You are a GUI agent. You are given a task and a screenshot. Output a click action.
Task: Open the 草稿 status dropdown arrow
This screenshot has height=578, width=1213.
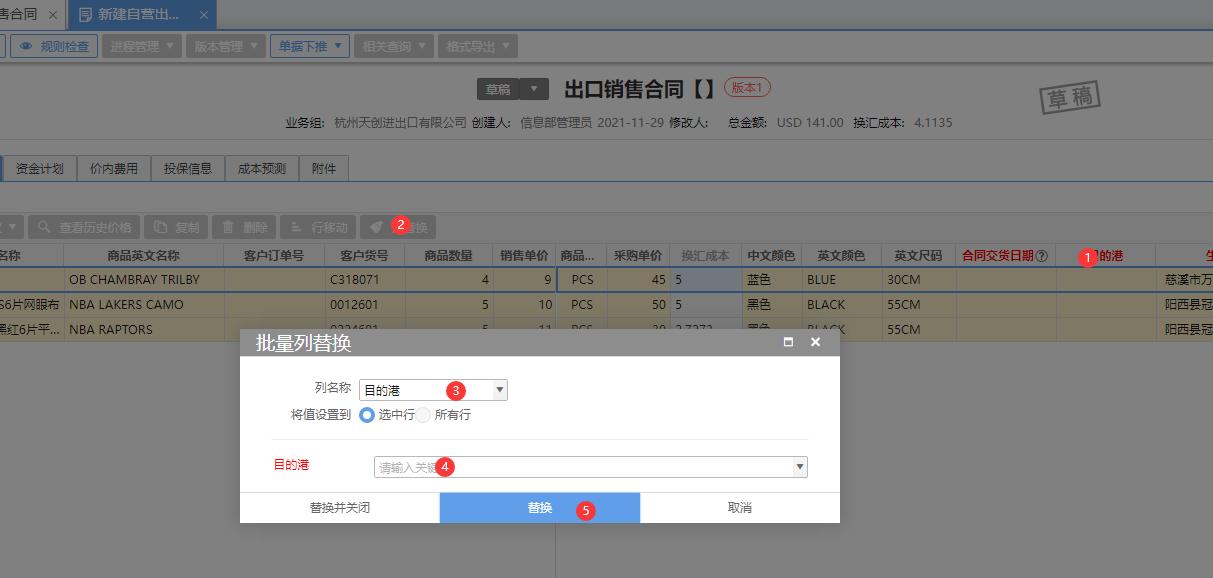coord(534,88)
